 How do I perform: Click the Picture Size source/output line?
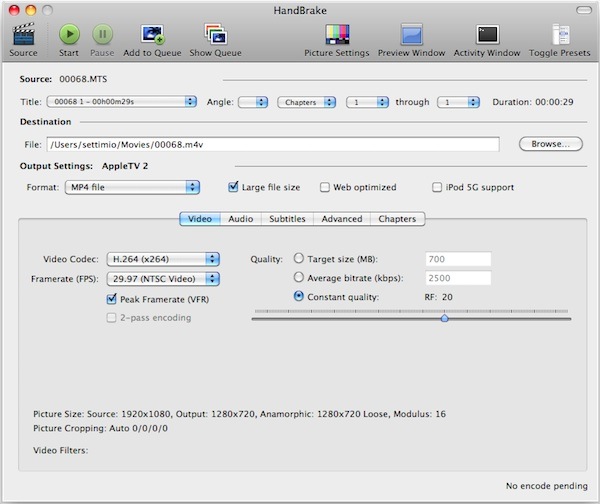click(x=240, y=414)
